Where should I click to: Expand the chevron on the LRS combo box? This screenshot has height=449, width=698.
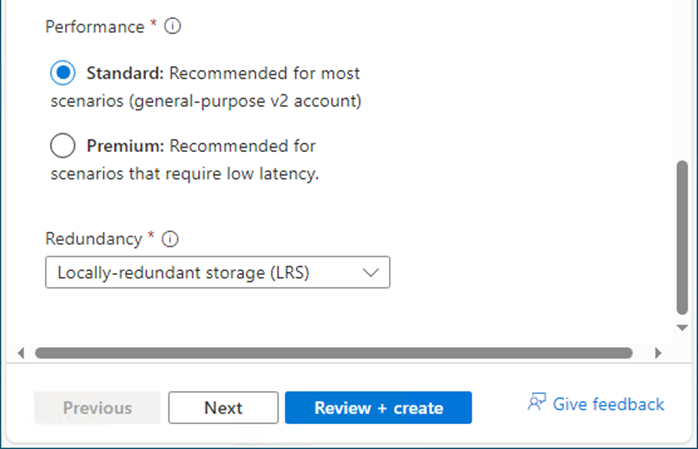point(370,272)
